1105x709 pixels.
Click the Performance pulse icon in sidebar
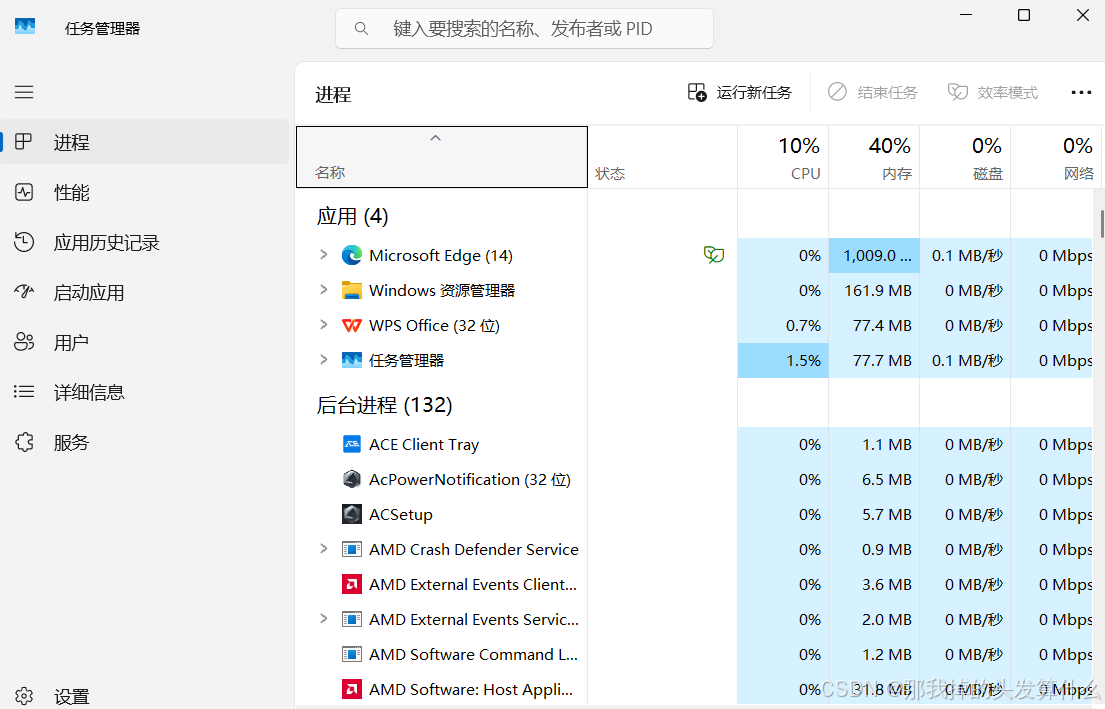coord(24,192)
